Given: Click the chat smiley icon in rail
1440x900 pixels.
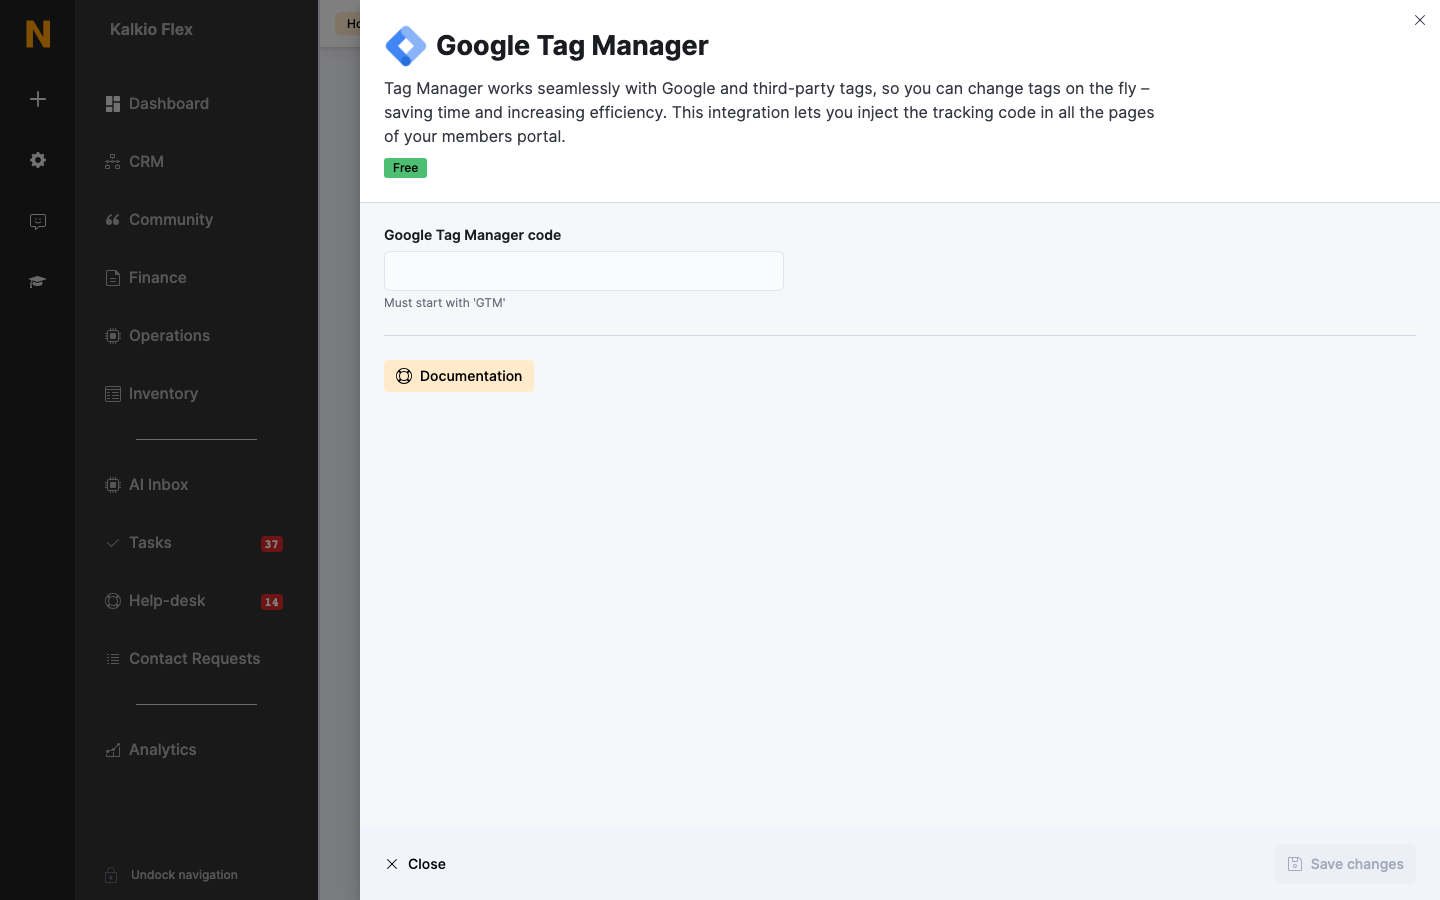Looking at the screenshot, I should point(38,222).
